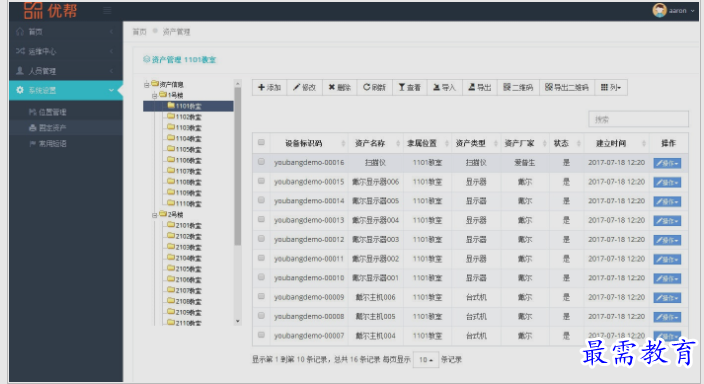
Task: Open the page size dropdown showing 10
Action: [x=426, y=360]
